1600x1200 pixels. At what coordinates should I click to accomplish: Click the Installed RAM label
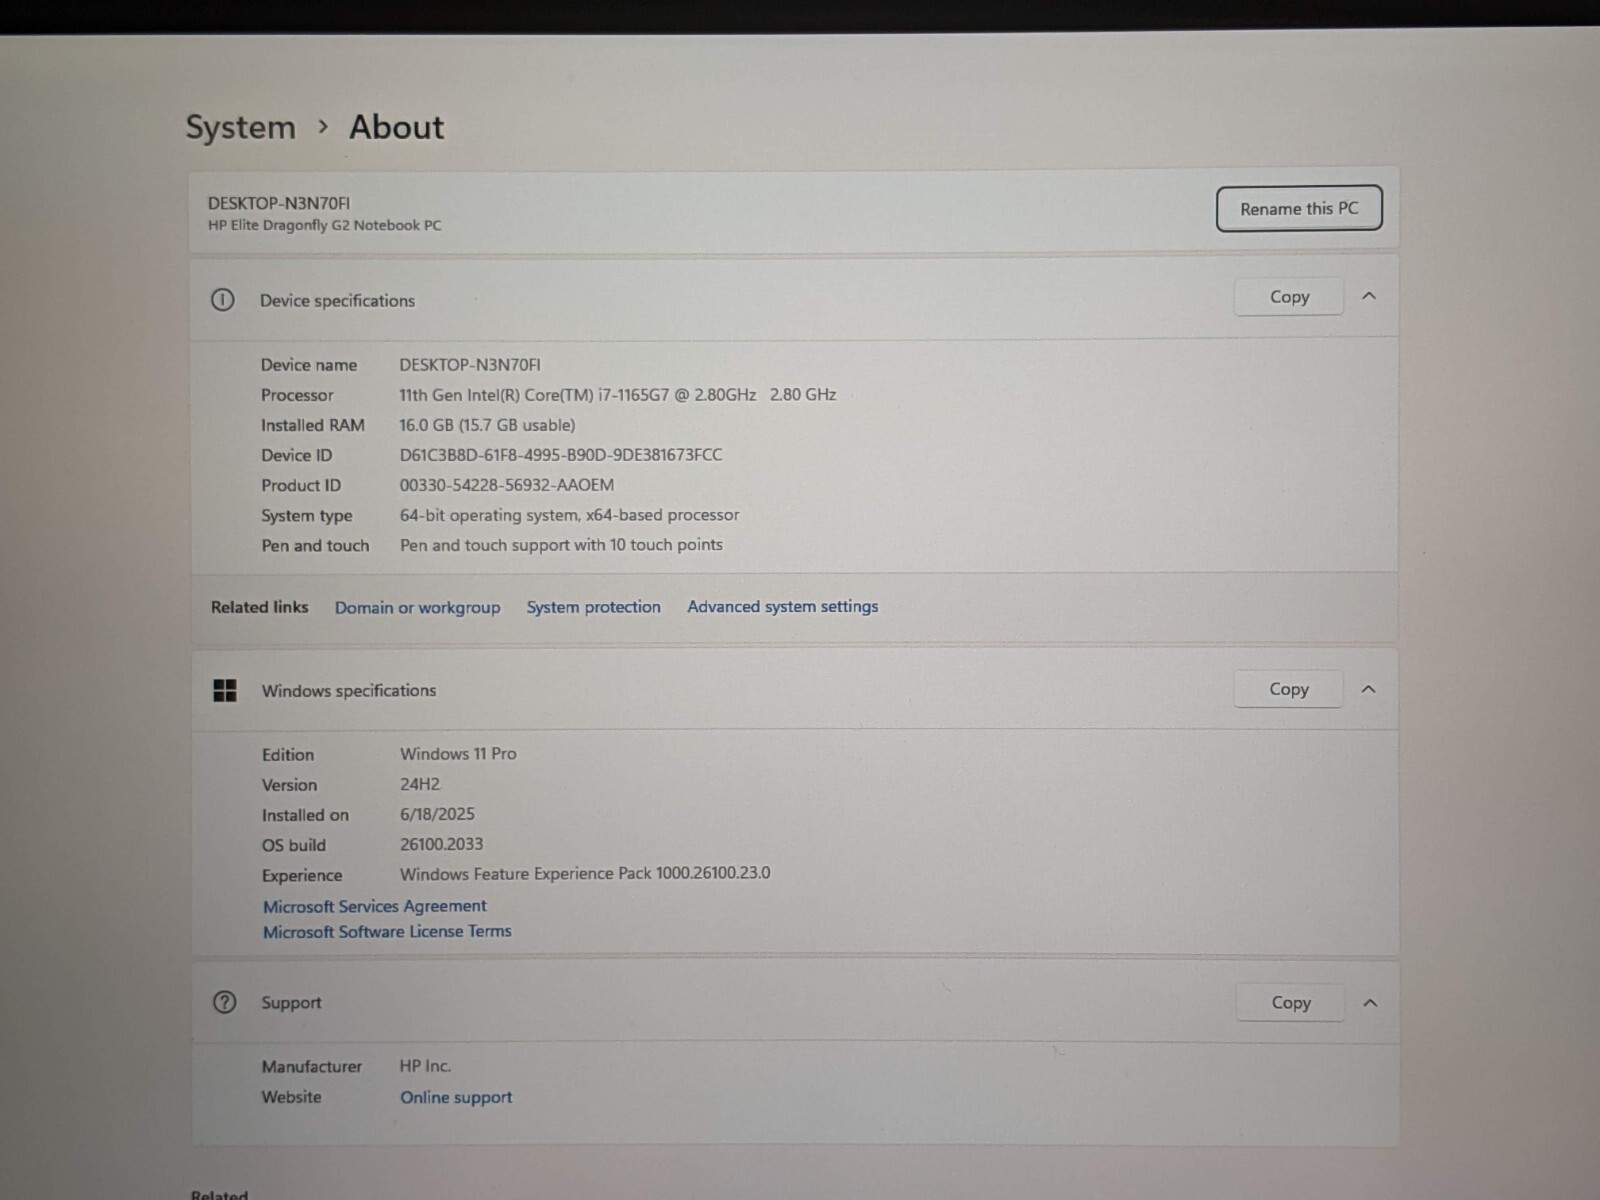click(313, 425)
